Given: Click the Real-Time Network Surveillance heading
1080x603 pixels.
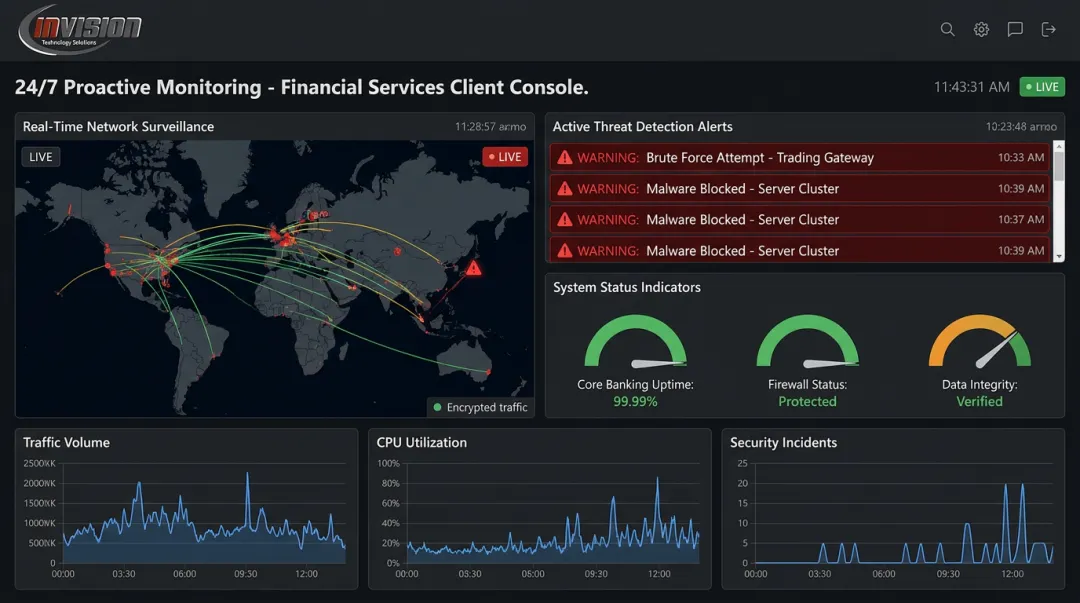Looking at the screenshot, I should [118, 127].
